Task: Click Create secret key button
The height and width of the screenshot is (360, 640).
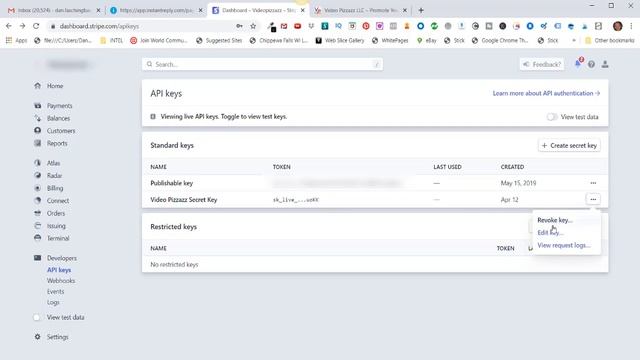Action: coord(569,145)
